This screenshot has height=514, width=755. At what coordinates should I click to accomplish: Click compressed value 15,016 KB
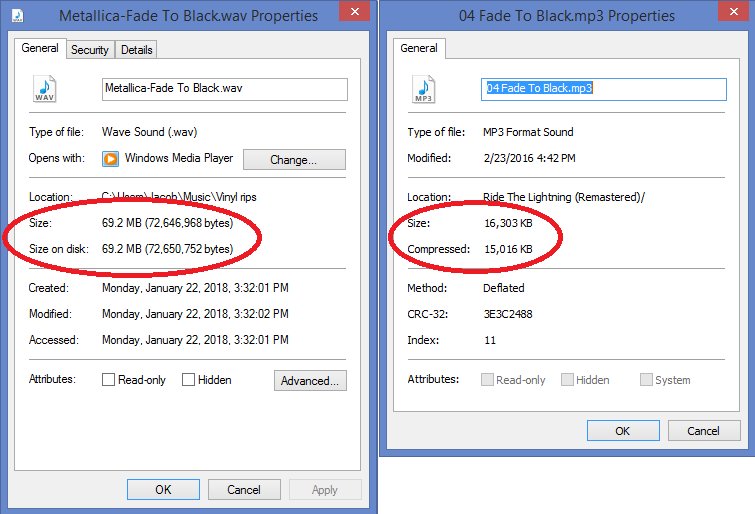point(508,249)
